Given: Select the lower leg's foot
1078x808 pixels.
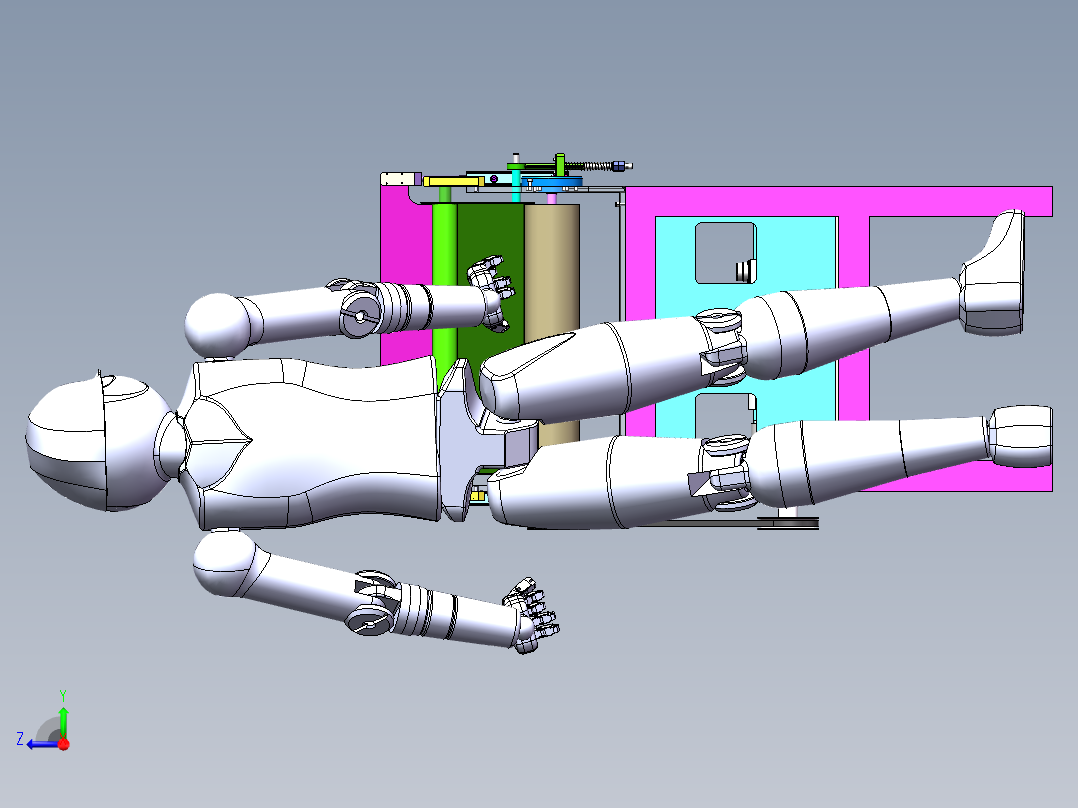Looking at the screenshot, I should point(1020,436).
